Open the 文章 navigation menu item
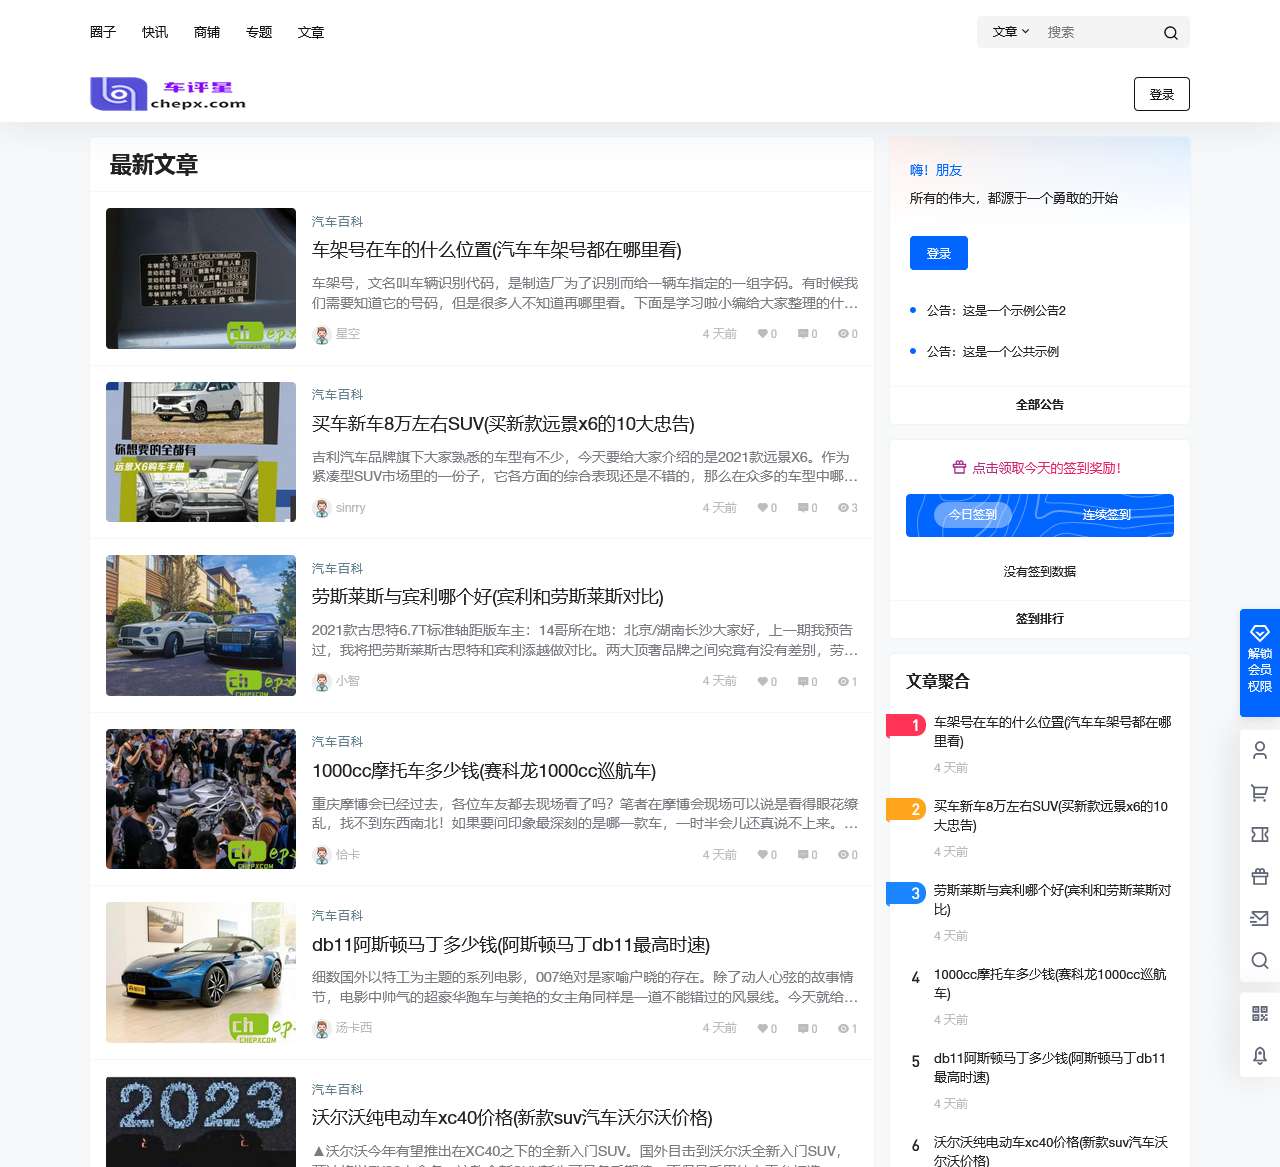This screenshot has width=1280, height=1167. click(311, 32)
